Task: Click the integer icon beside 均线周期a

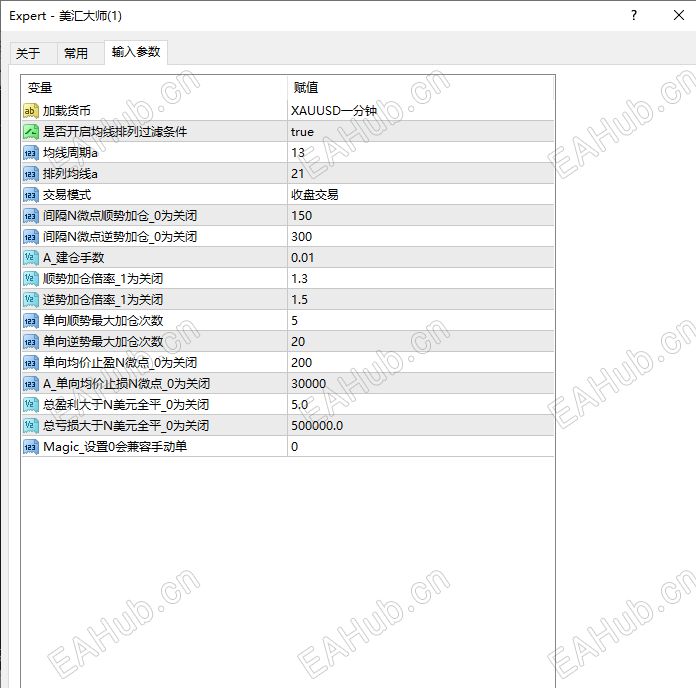Action: point(31,153)
